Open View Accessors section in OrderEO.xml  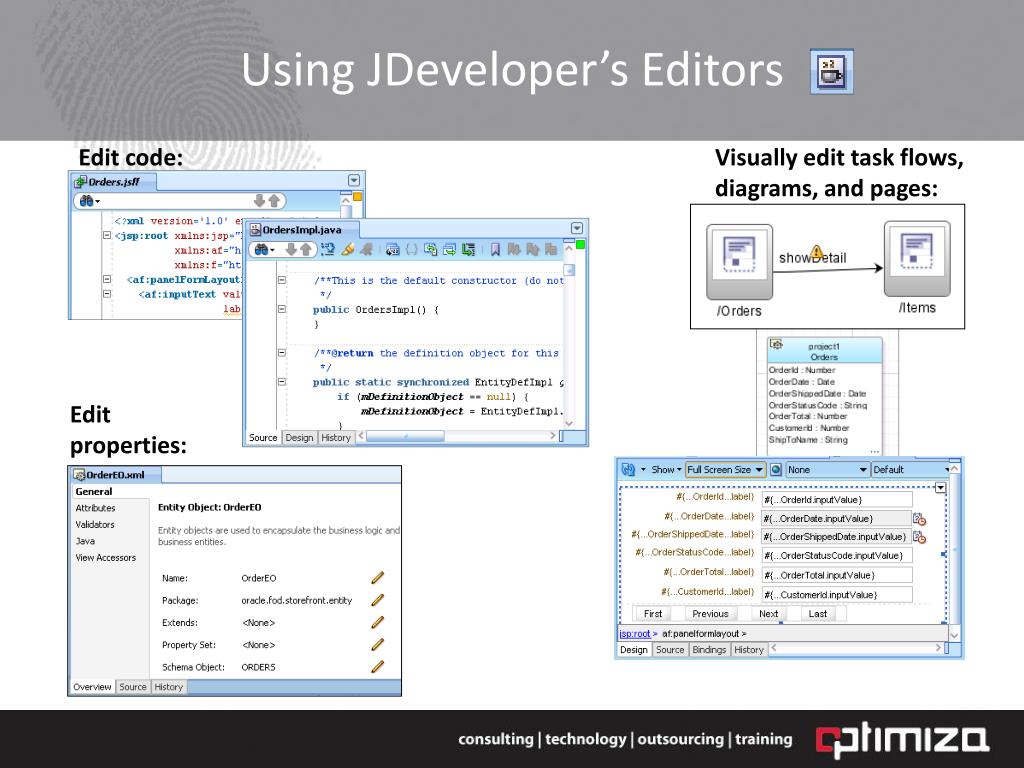click(106, 558)
